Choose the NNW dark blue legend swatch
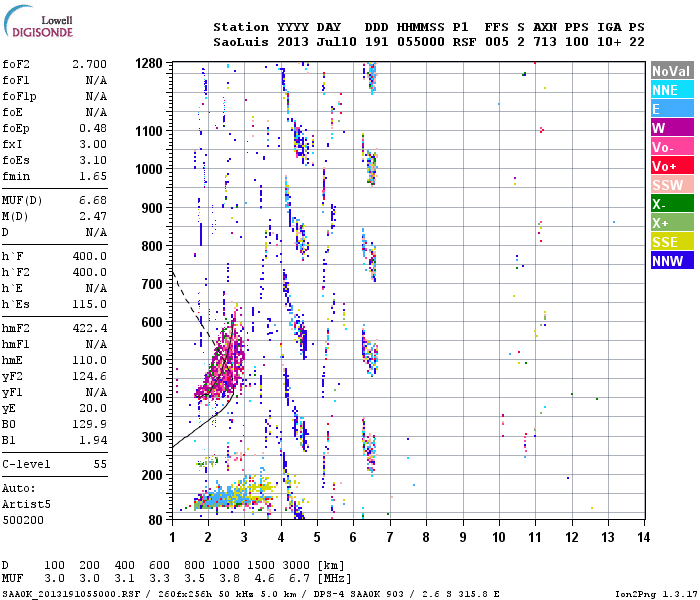Viewport: 700px width, 600px height. 672,261
